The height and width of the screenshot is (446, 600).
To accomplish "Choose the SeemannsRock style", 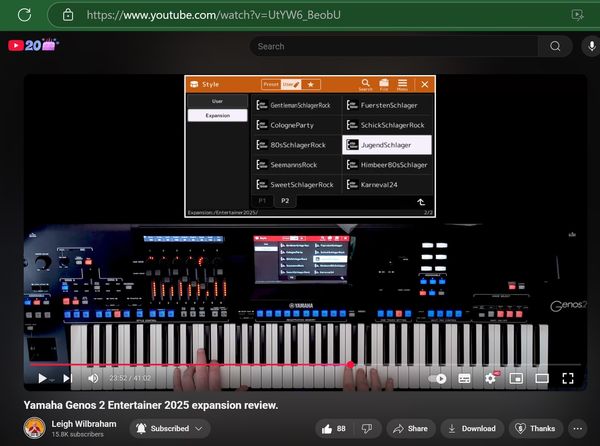I will 296,165.
